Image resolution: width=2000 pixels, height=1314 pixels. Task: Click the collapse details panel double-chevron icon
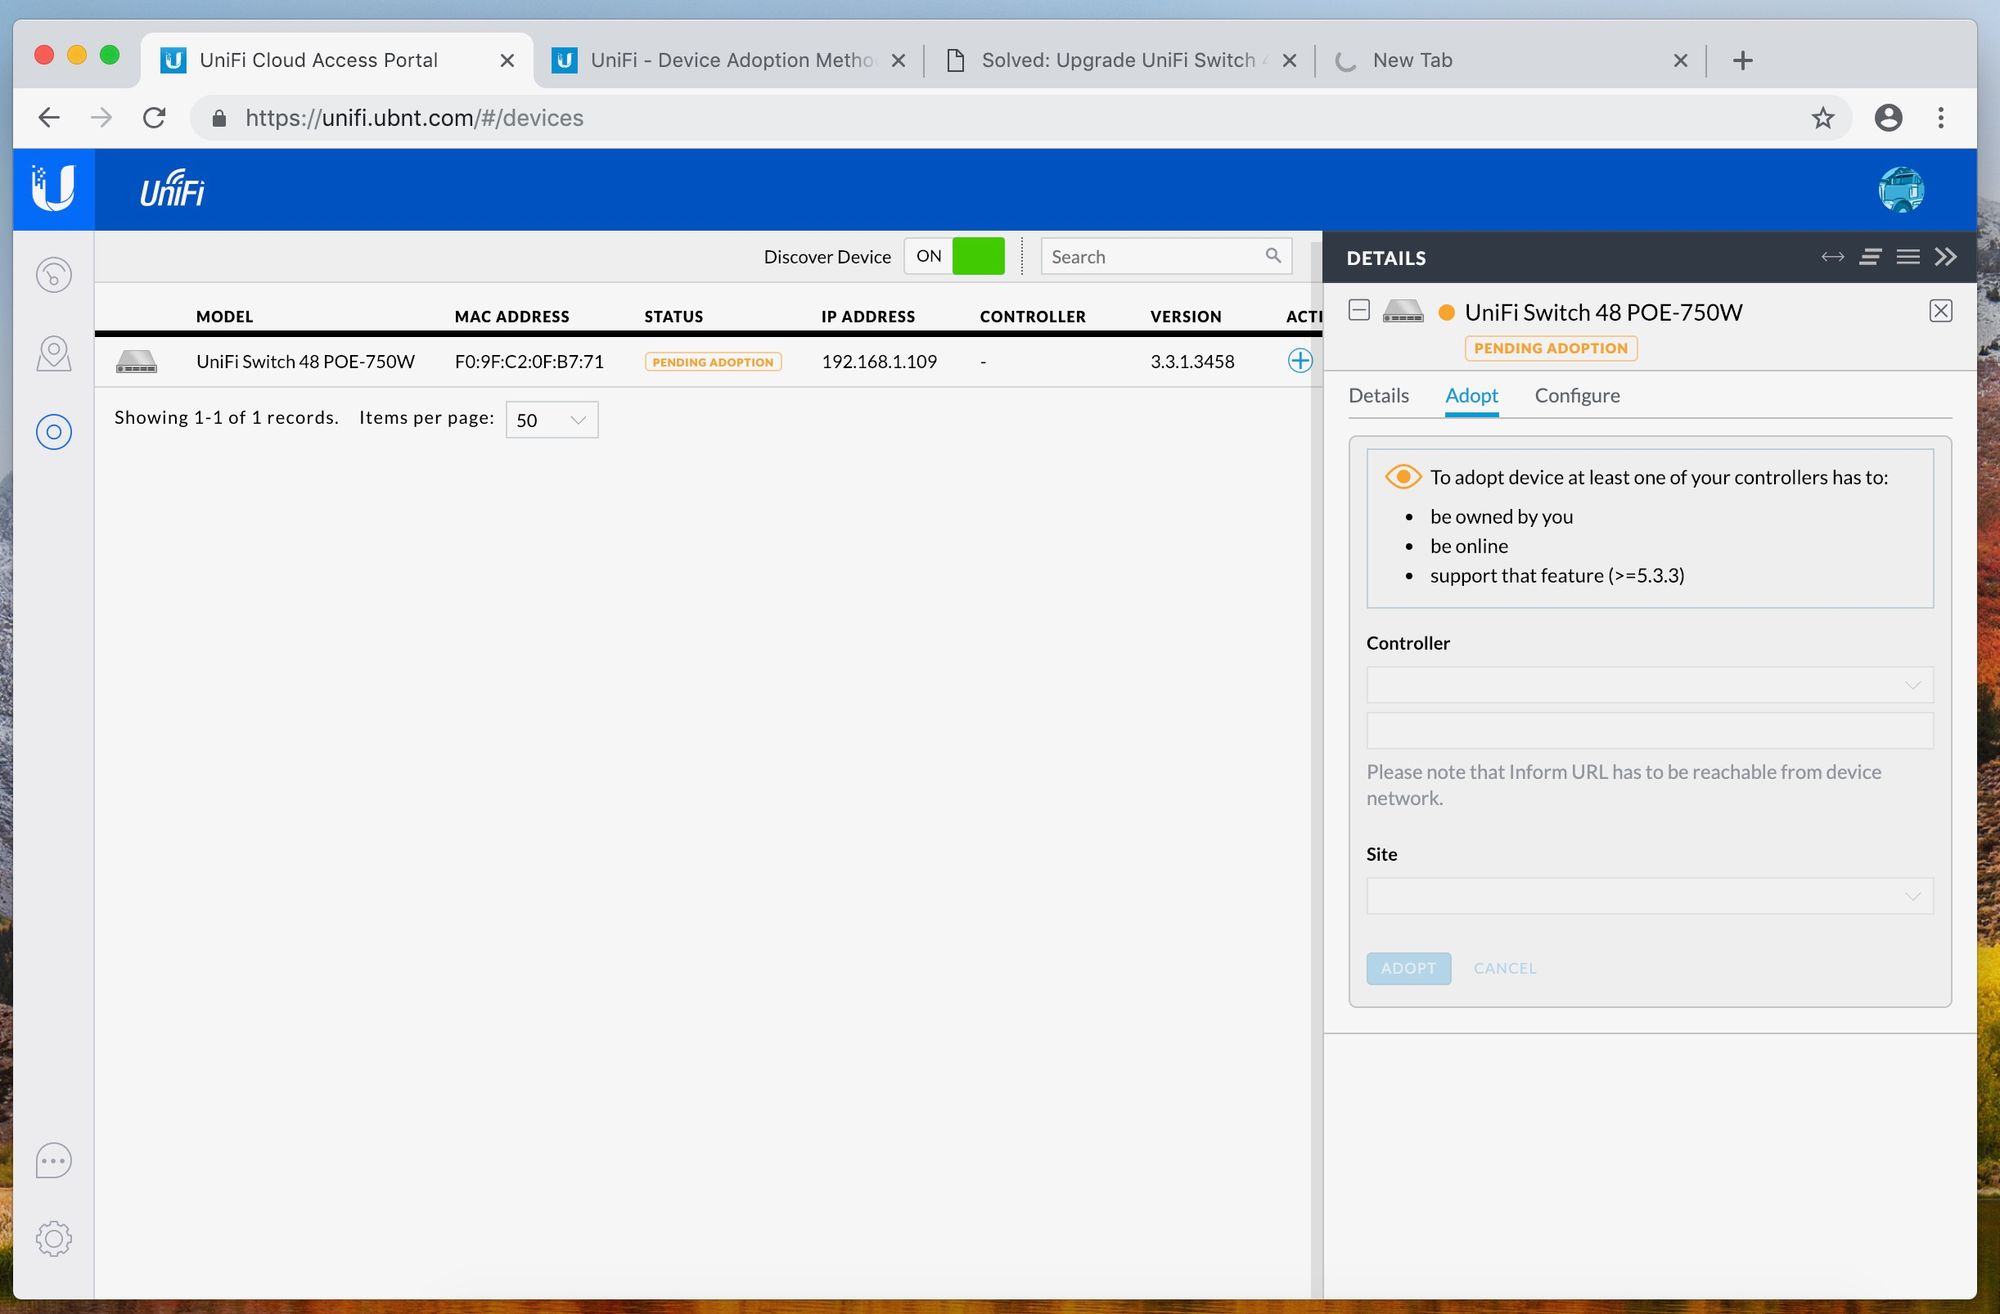1945,257
